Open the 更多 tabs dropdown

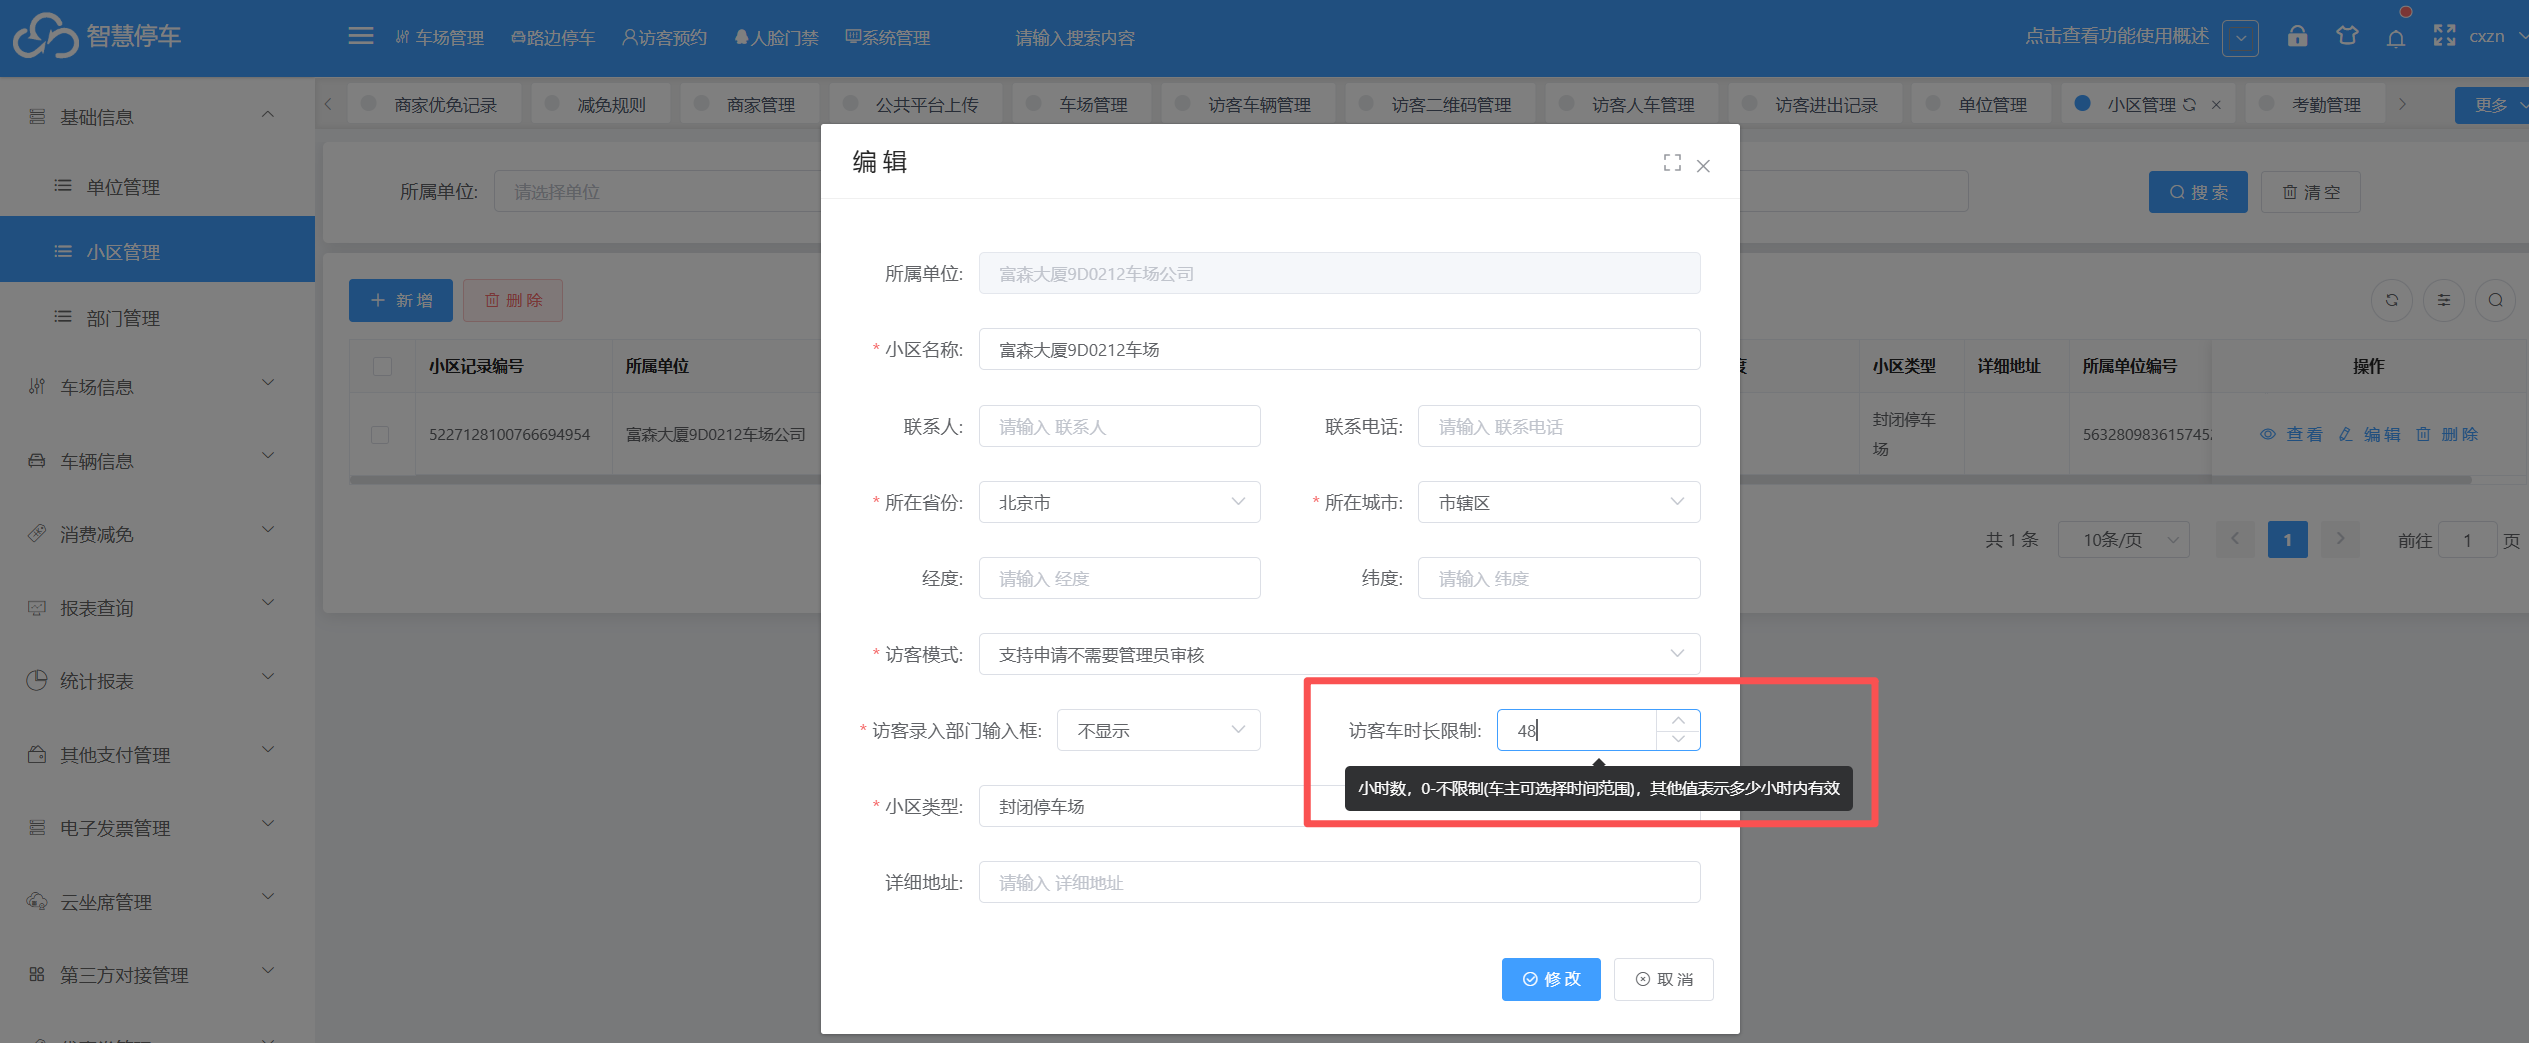click(x=2493, y=105)
